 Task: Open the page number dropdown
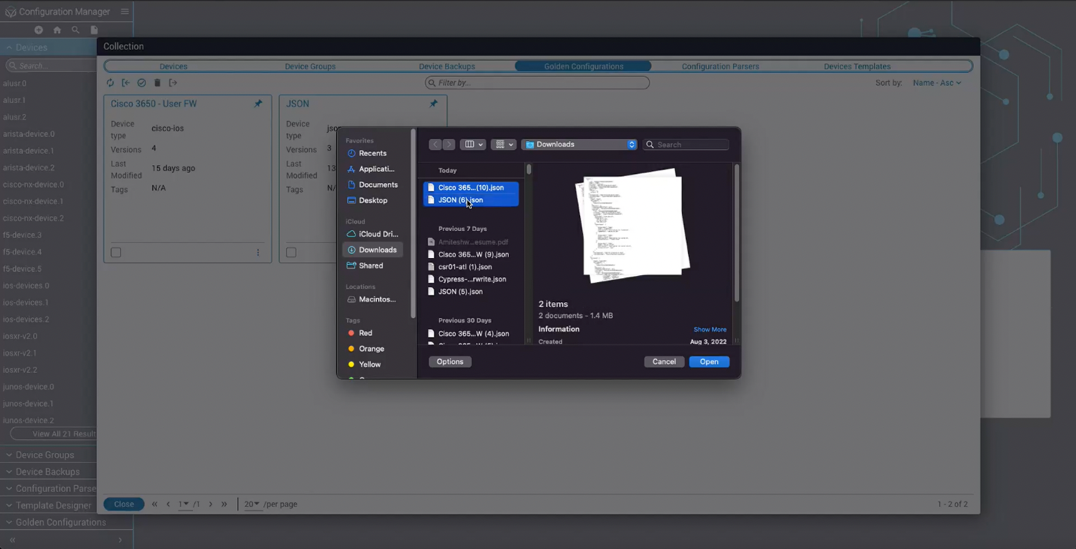(185, 504)
